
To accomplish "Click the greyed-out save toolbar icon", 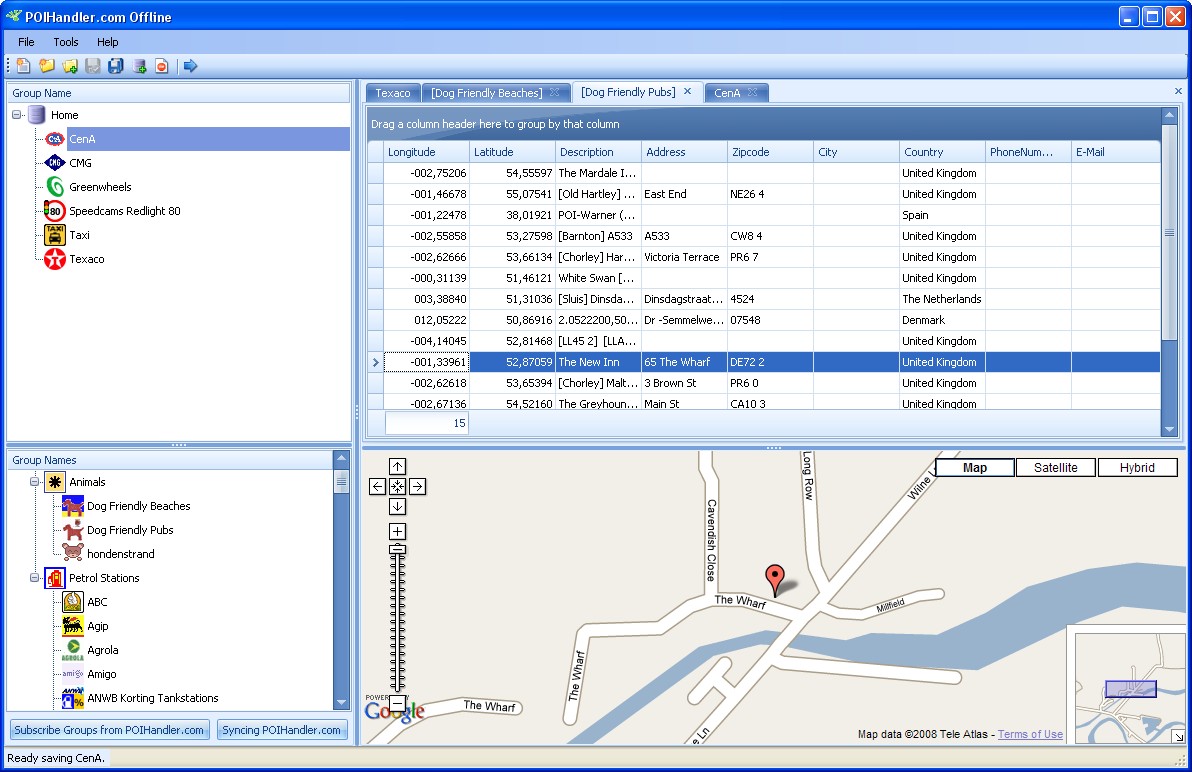I will (93, 66).
